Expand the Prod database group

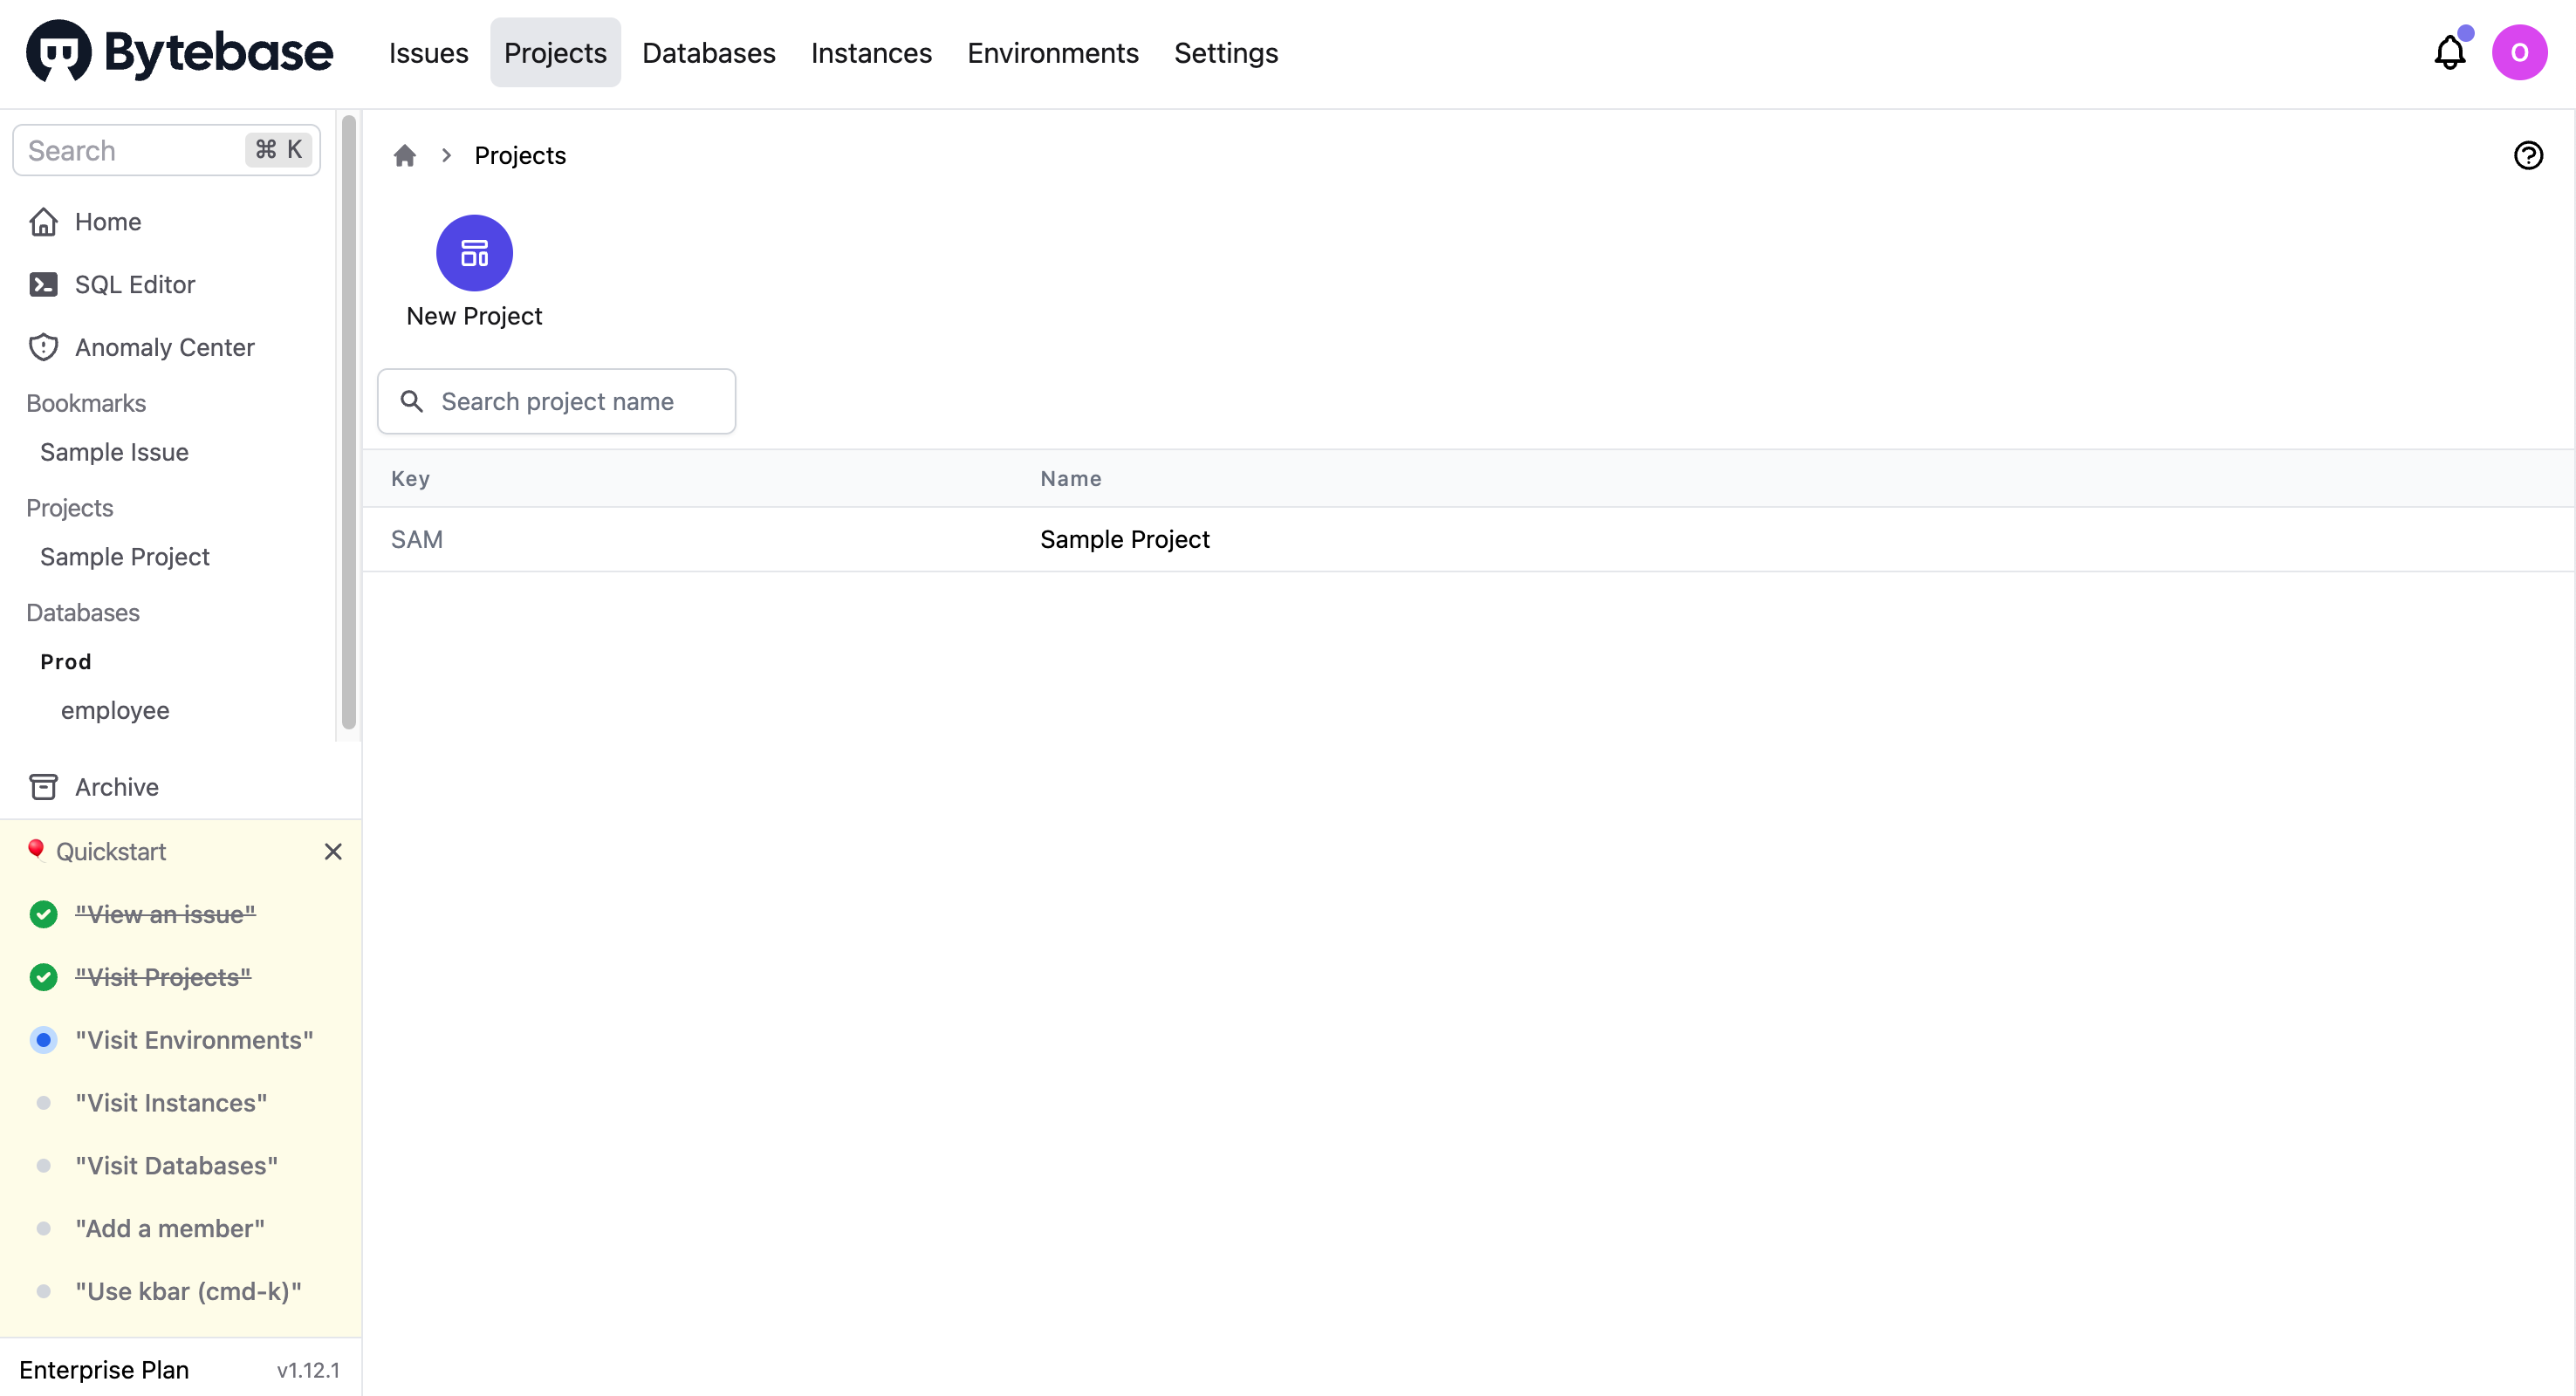pos(65,661)
